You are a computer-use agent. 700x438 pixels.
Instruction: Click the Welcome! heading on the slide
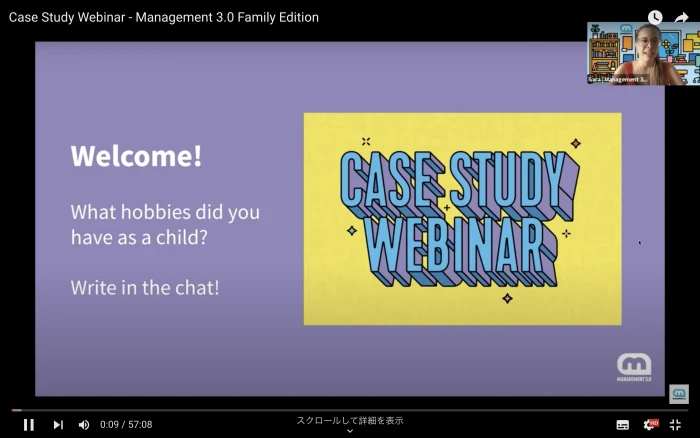pyautogui.click(x=136, y=156)
